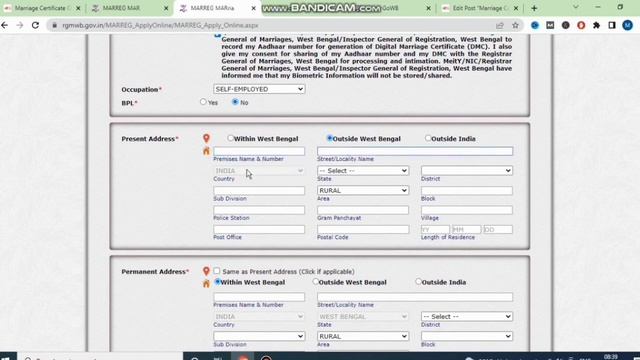Open the Present Address State Select dropdown
640x360 pixels.
click(363, 171)
